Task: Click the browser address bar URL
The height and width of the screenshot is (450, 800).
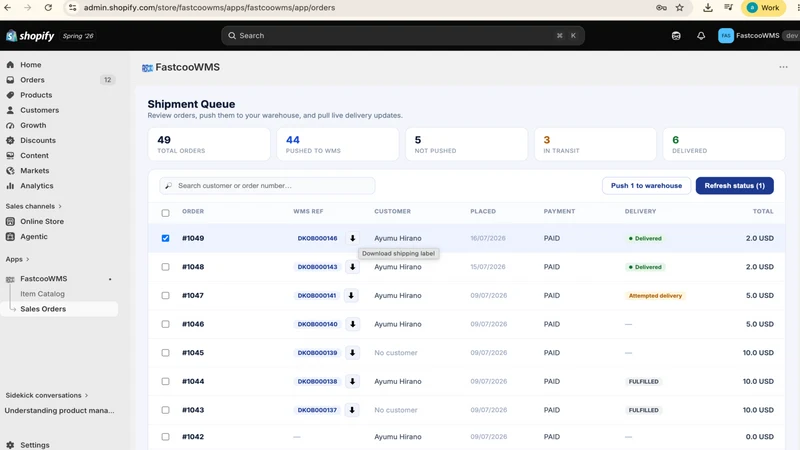Action: 209,8
